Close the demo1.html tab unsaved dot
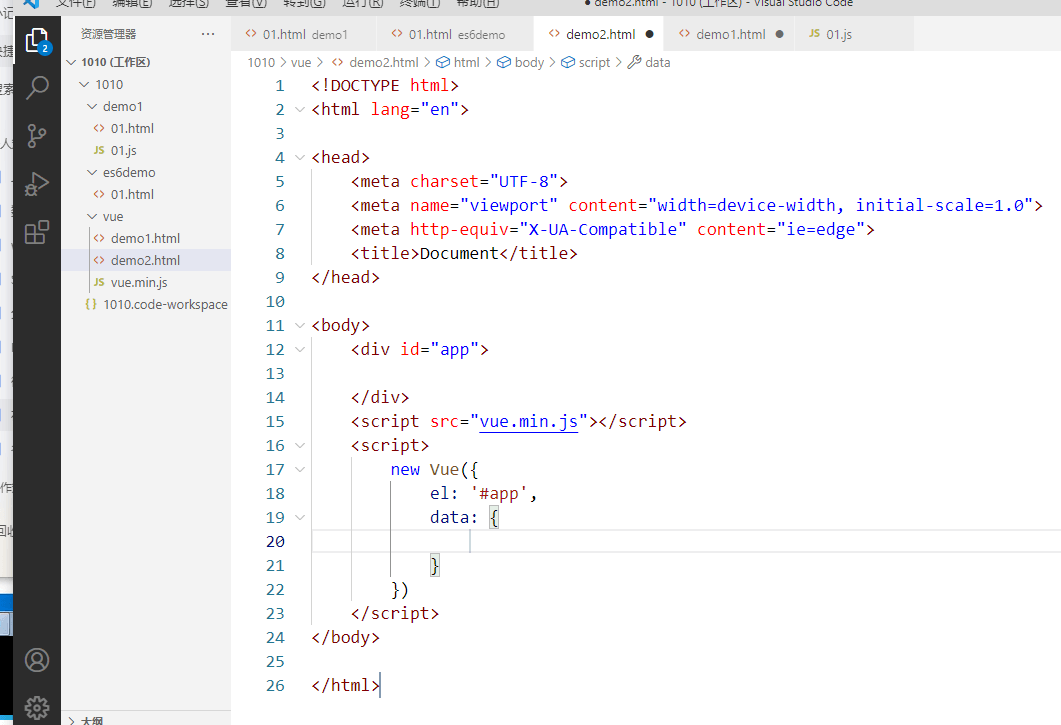Viewport: 1061px width, 725px height. 780,34
